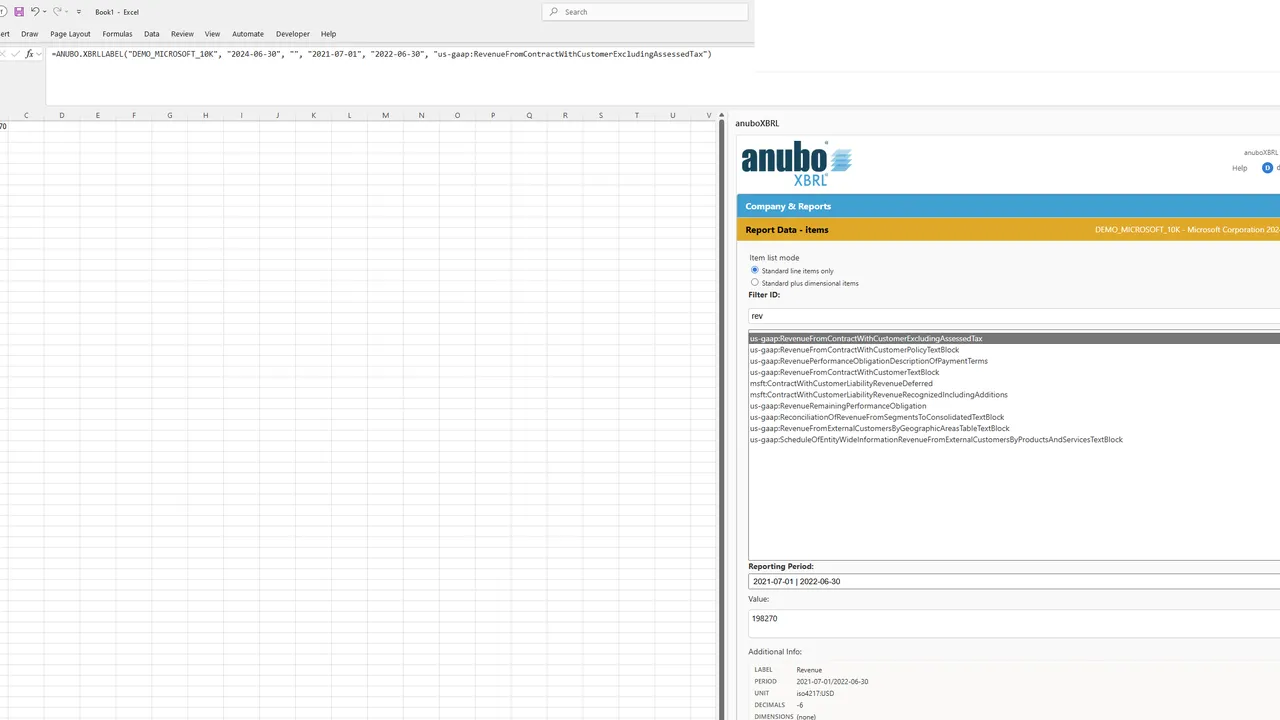
Task: Select Standard plus dimensional items radio
Action: coord(755,283)
